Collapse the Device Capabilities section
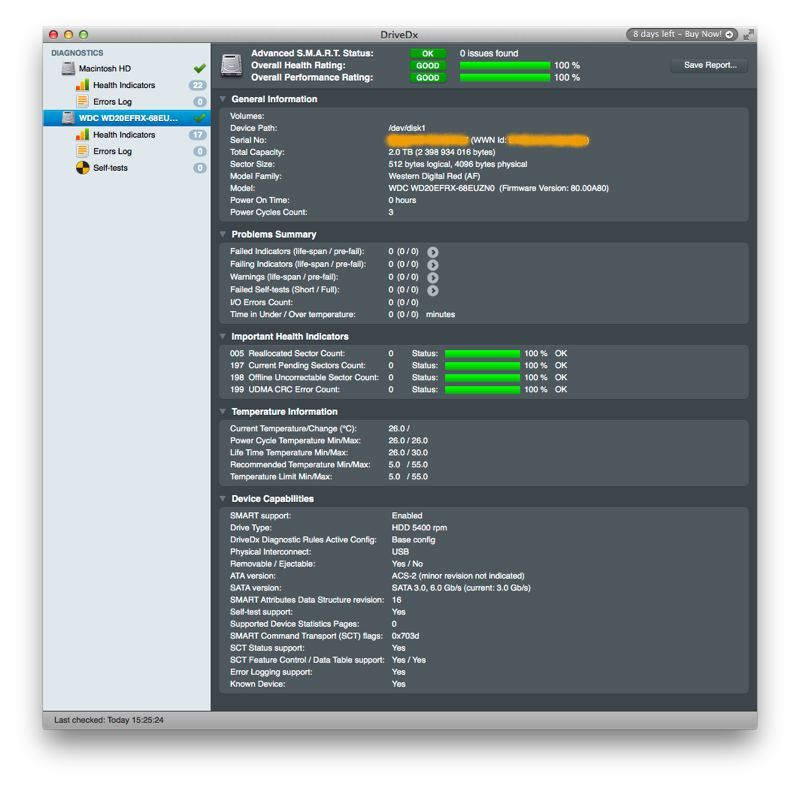The height and width of the screenshot is (789, 800). [x=223, y=499]
